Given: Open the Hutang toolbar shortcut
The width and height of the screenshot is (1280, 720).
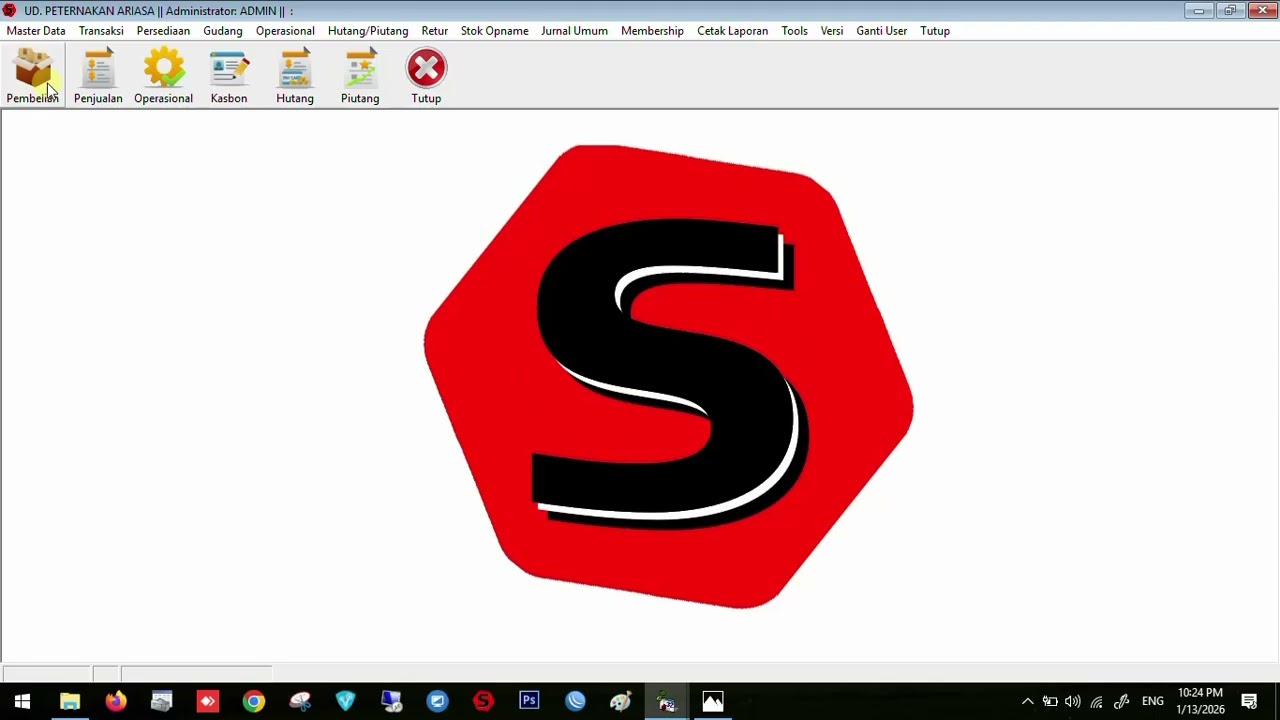Looking at the screenshot, I should click(295, 76).
